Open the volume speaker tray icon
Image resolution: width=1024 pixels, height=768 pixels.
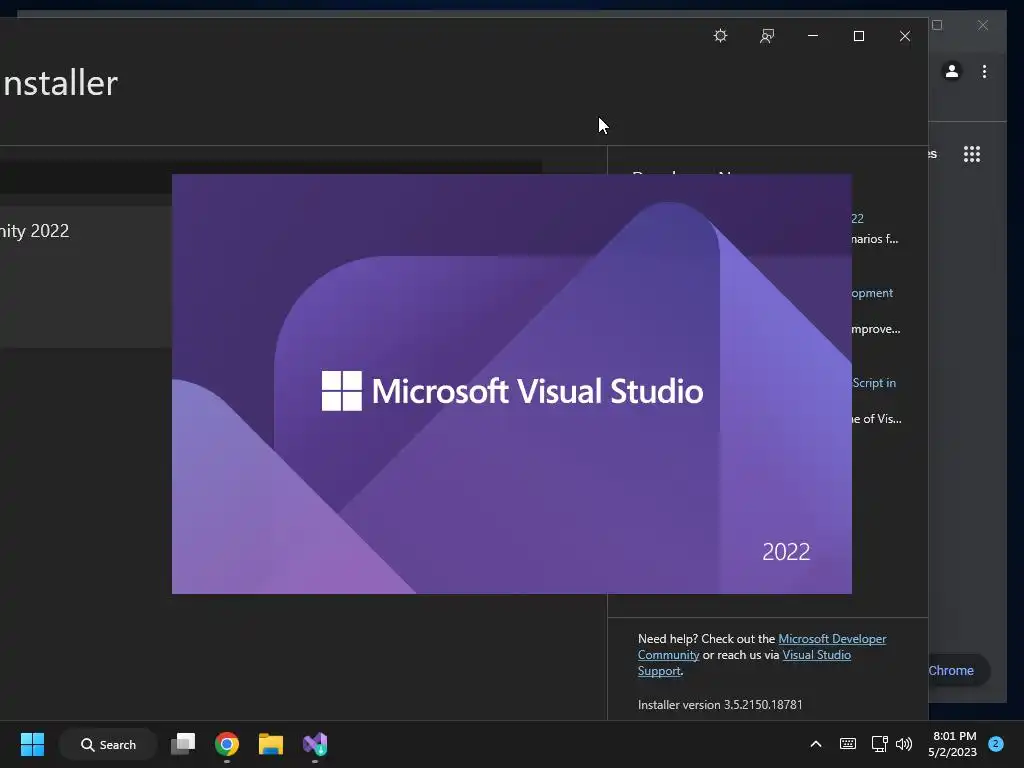904,744
